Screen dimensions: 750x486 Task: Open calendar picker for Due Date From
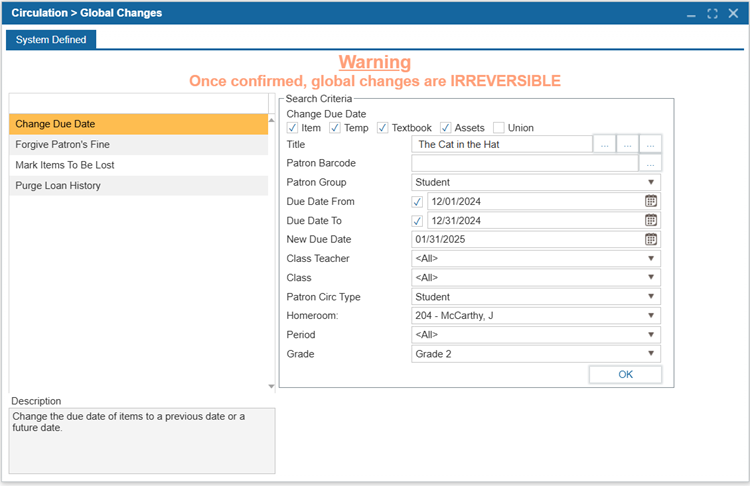click(x=651, y=201)
